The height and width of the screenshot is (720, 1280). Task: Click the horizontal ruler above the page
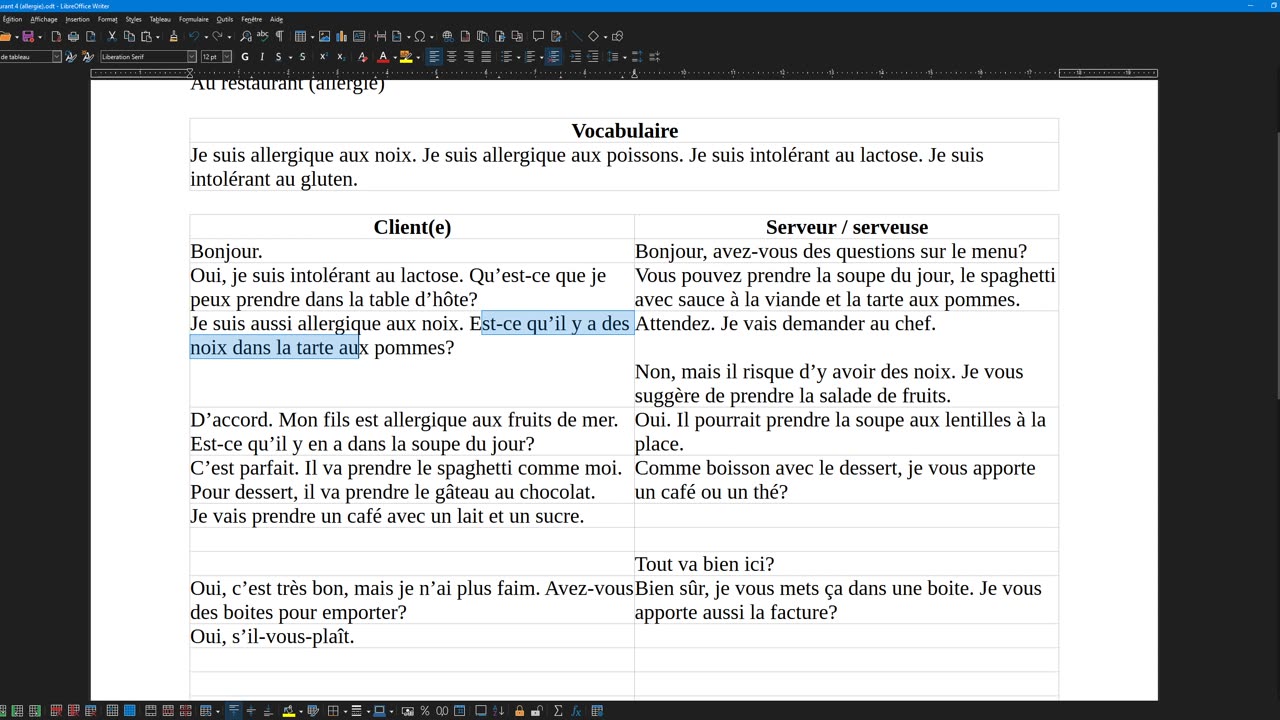(624, 73)
